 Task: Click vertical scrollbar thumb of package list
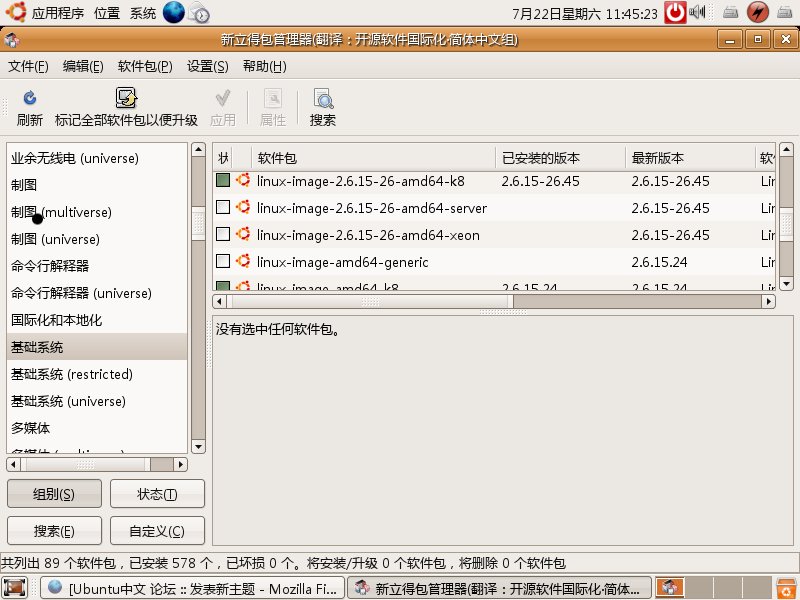click(x=786, y=222)
